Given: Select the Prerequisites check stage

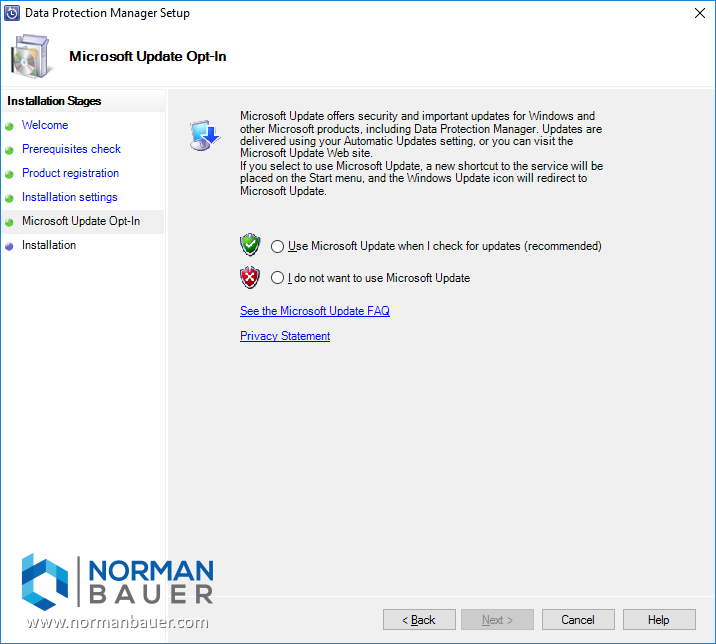Looking at the screenshot, I should (x=71, y=149).
